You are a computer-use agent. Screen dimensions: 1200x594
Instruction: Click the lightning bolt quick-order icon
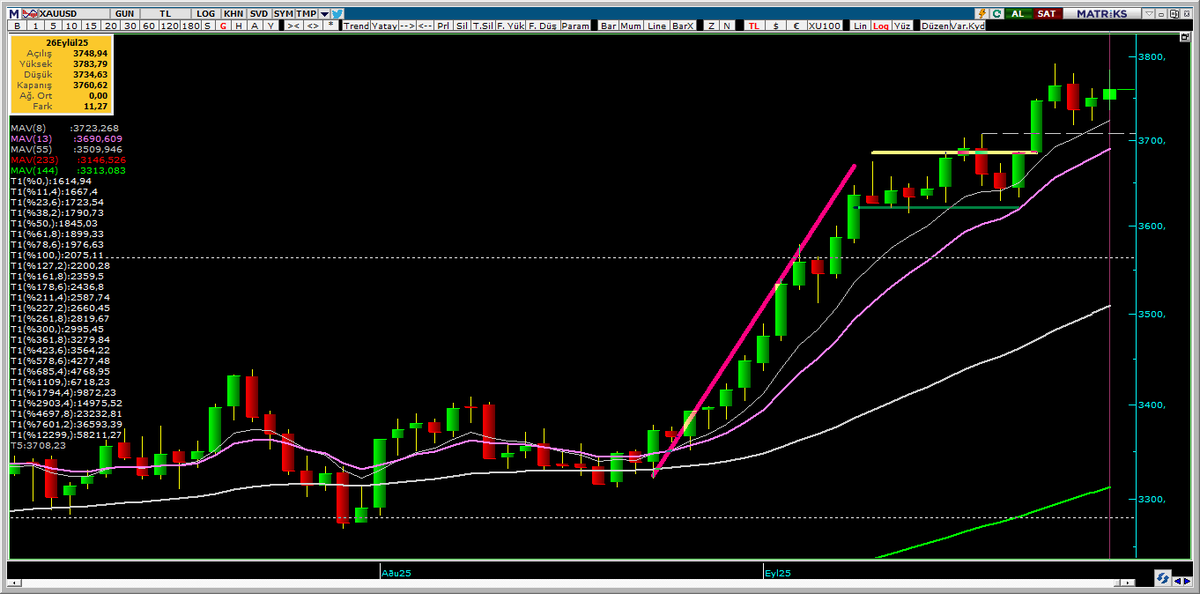[x=982, y=14]
